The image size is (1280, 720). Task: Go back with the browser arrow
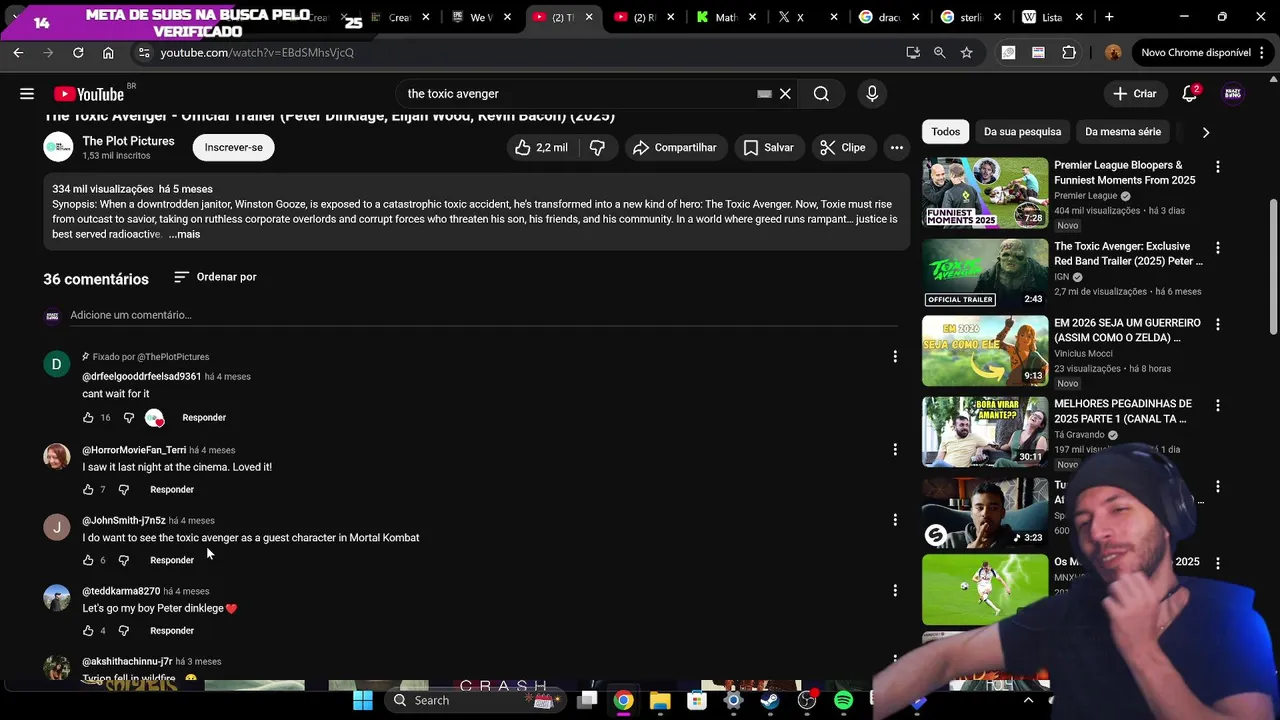18,52
